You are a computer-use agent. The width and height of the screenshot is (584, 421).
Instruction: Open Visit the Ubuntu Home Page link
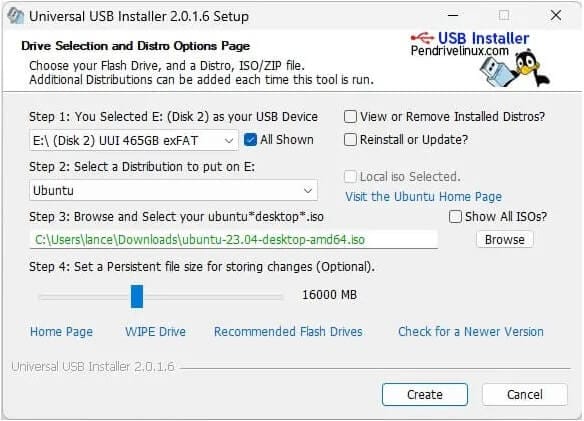coord(423,196)
